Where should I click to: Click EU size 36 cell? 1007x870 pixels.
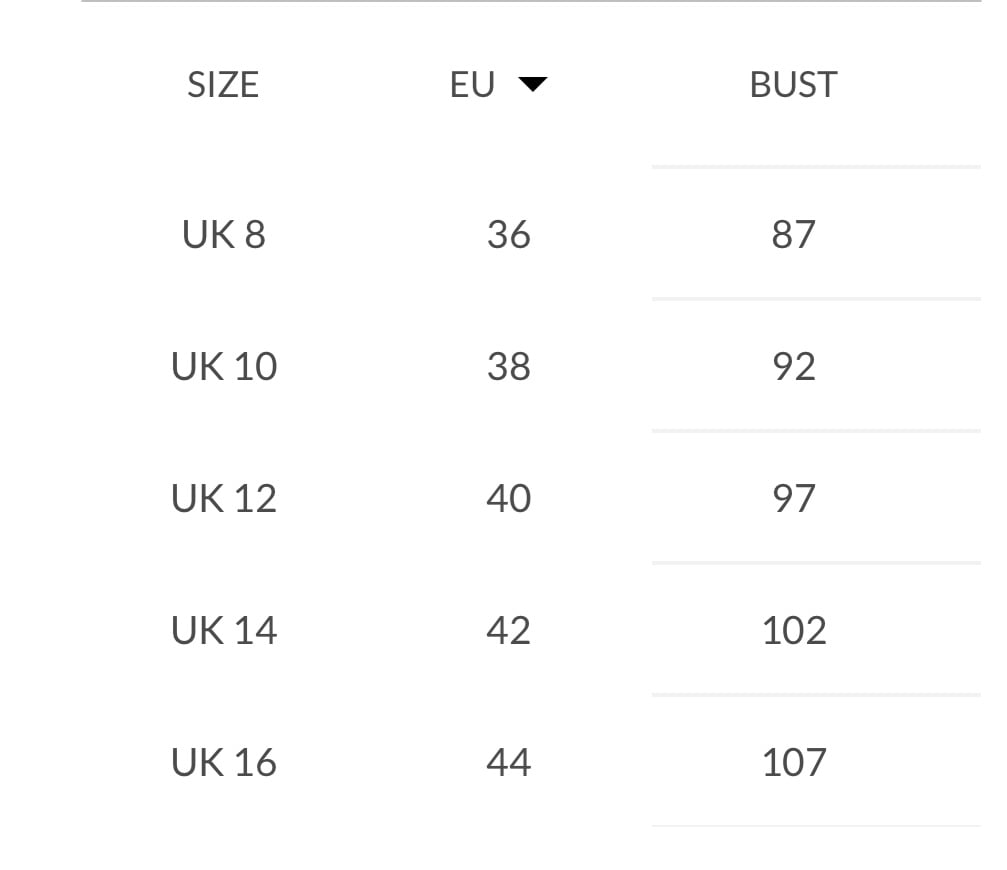[508, 235]
